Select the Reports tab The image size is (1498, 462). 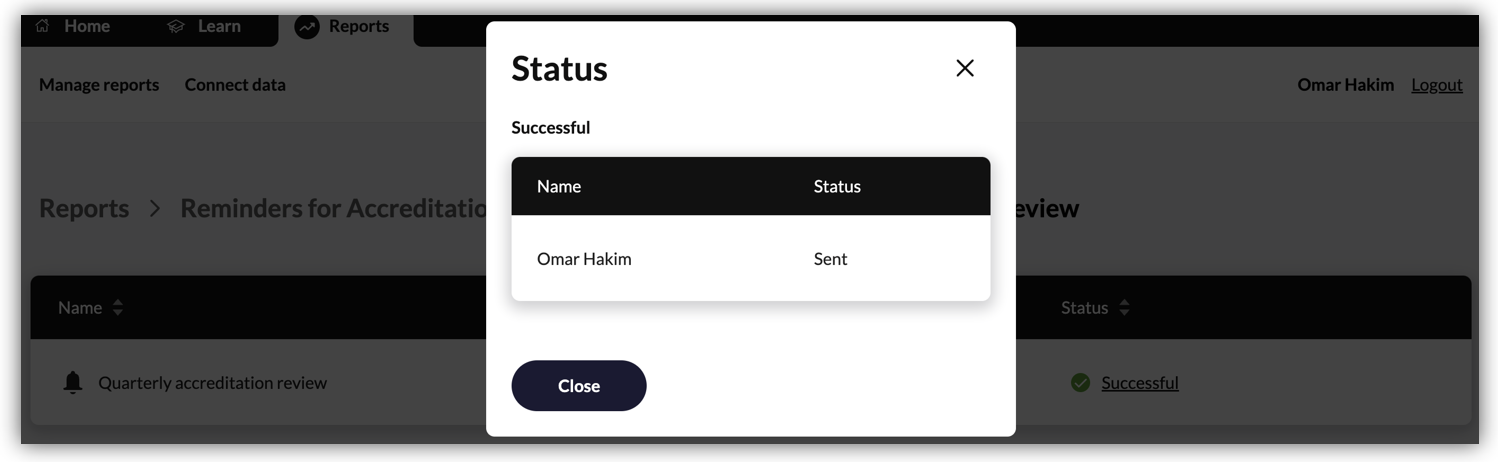tap(343, 26)
